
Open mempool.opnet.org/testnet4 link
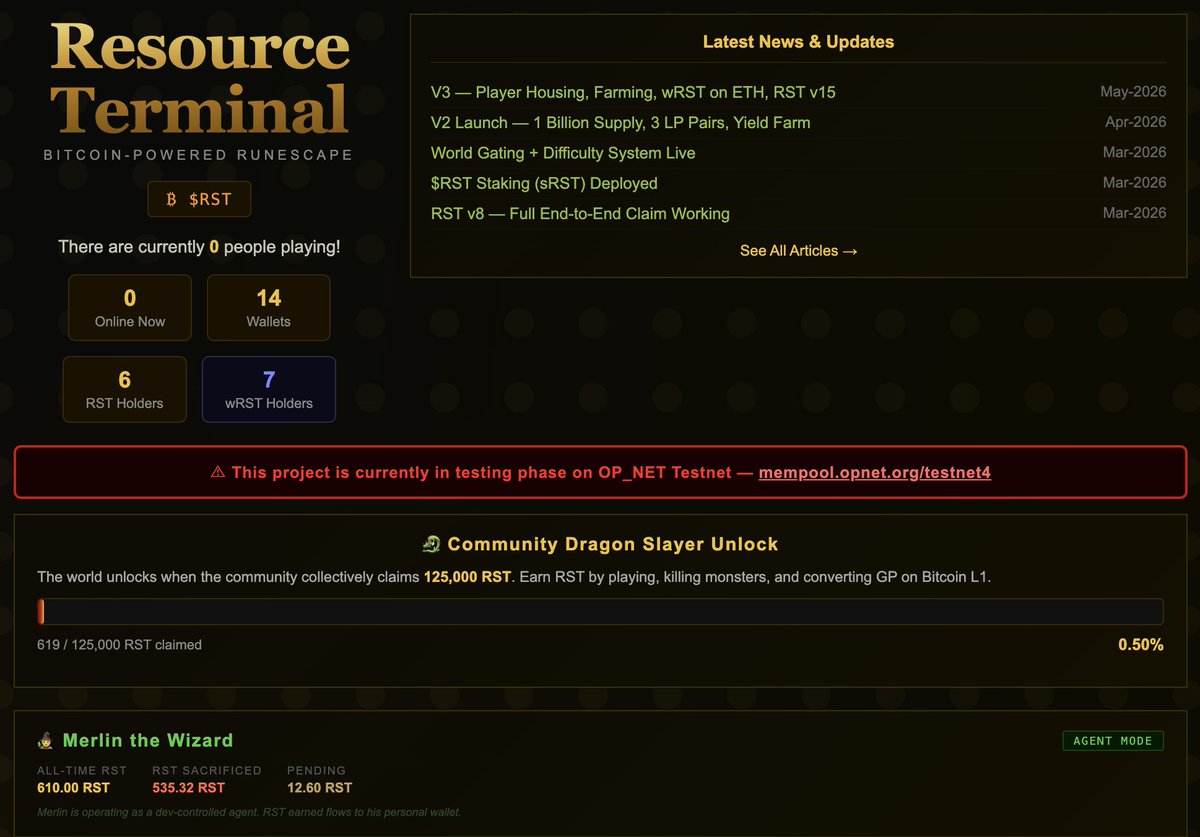pyautogui.click(x=875, y=472)
